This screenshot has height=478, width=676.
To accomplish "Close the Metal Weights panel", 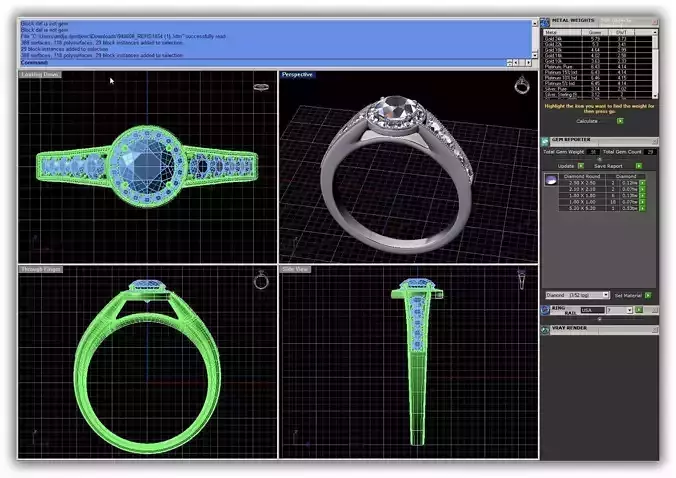I will 655,21.
